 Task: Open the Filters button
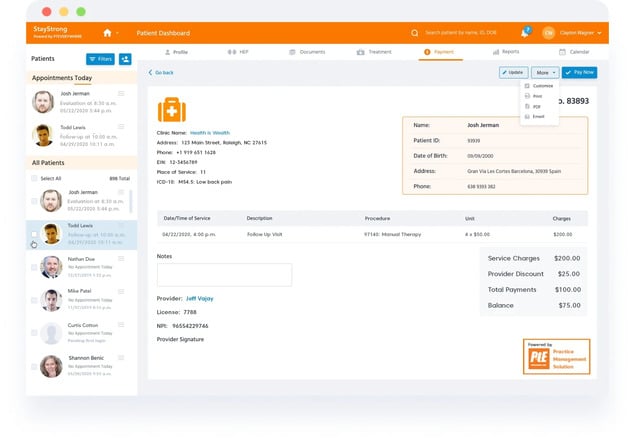(x=100, y=59)
